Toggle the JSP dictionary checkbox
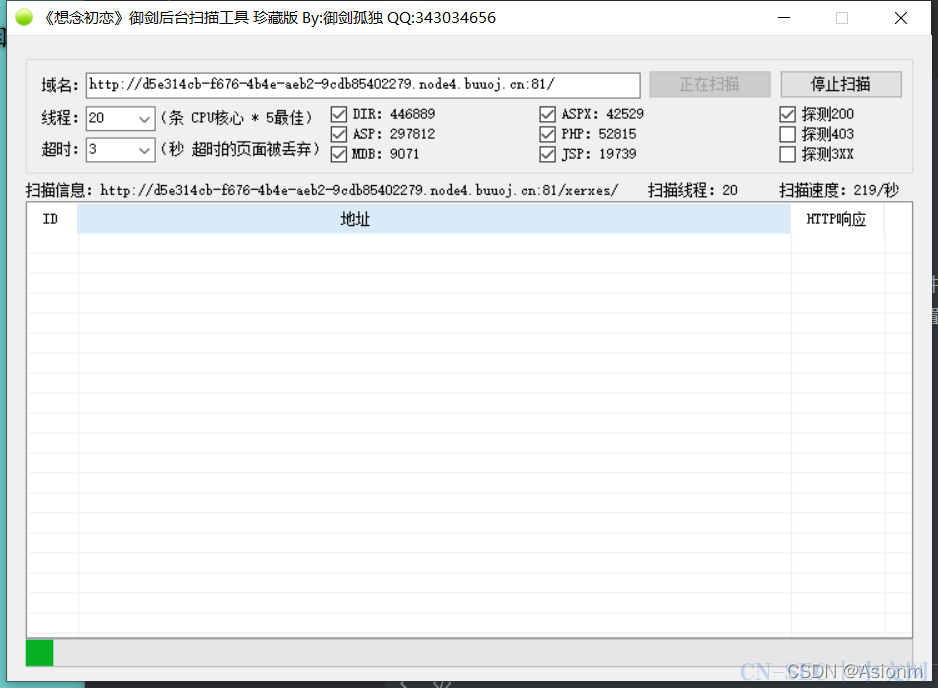This screenshot has height=688, width=938. click(547, 154)
